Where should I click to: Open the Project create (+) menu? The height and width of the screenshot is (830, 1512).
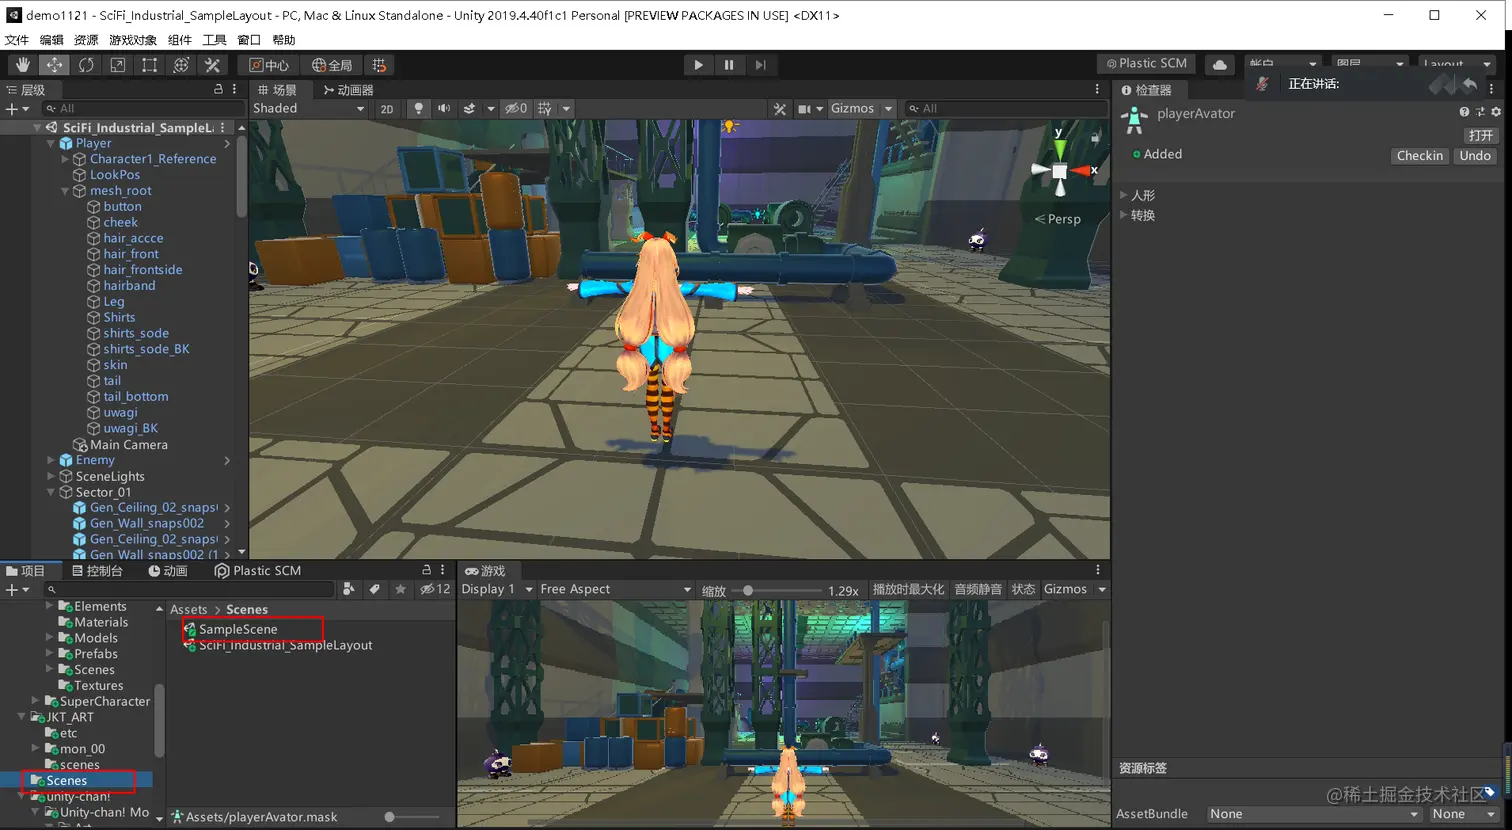tap(16, 589)
